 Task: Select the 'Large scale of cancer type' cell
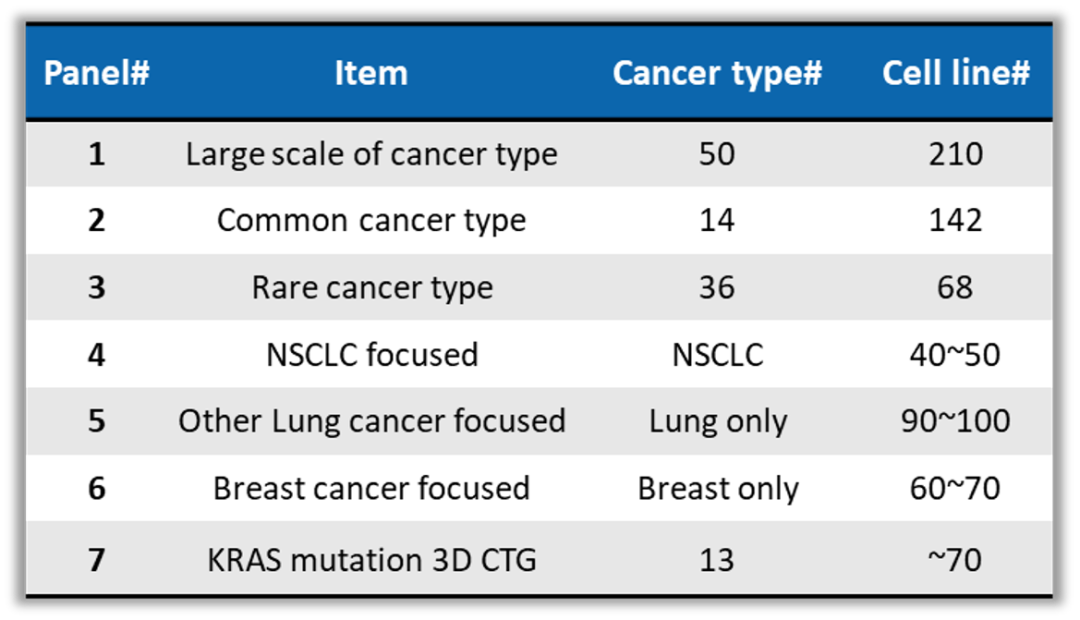click(x=371, y=154)
